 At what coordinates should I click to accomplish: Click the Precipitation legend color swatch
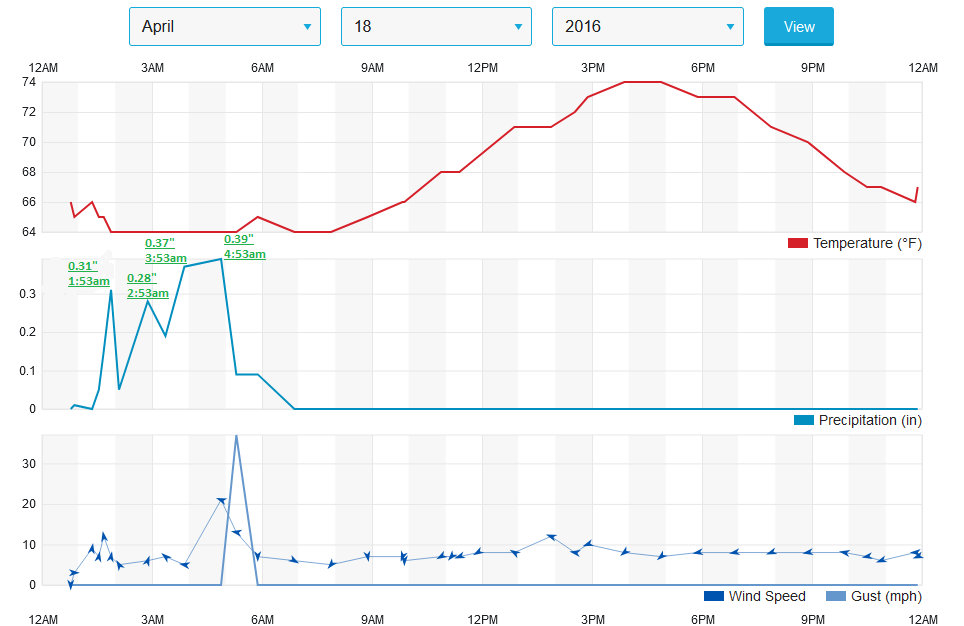[803, 420]
